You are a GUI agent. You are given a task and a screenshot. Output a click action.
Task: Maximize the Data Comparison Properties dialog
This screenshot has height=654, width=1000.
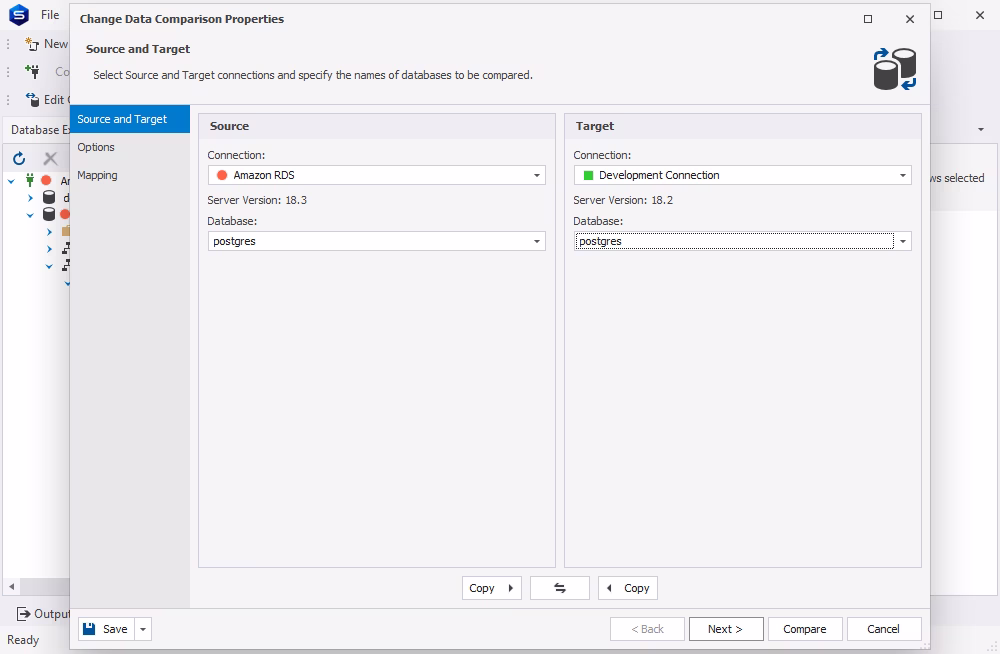tap(868, 19)
